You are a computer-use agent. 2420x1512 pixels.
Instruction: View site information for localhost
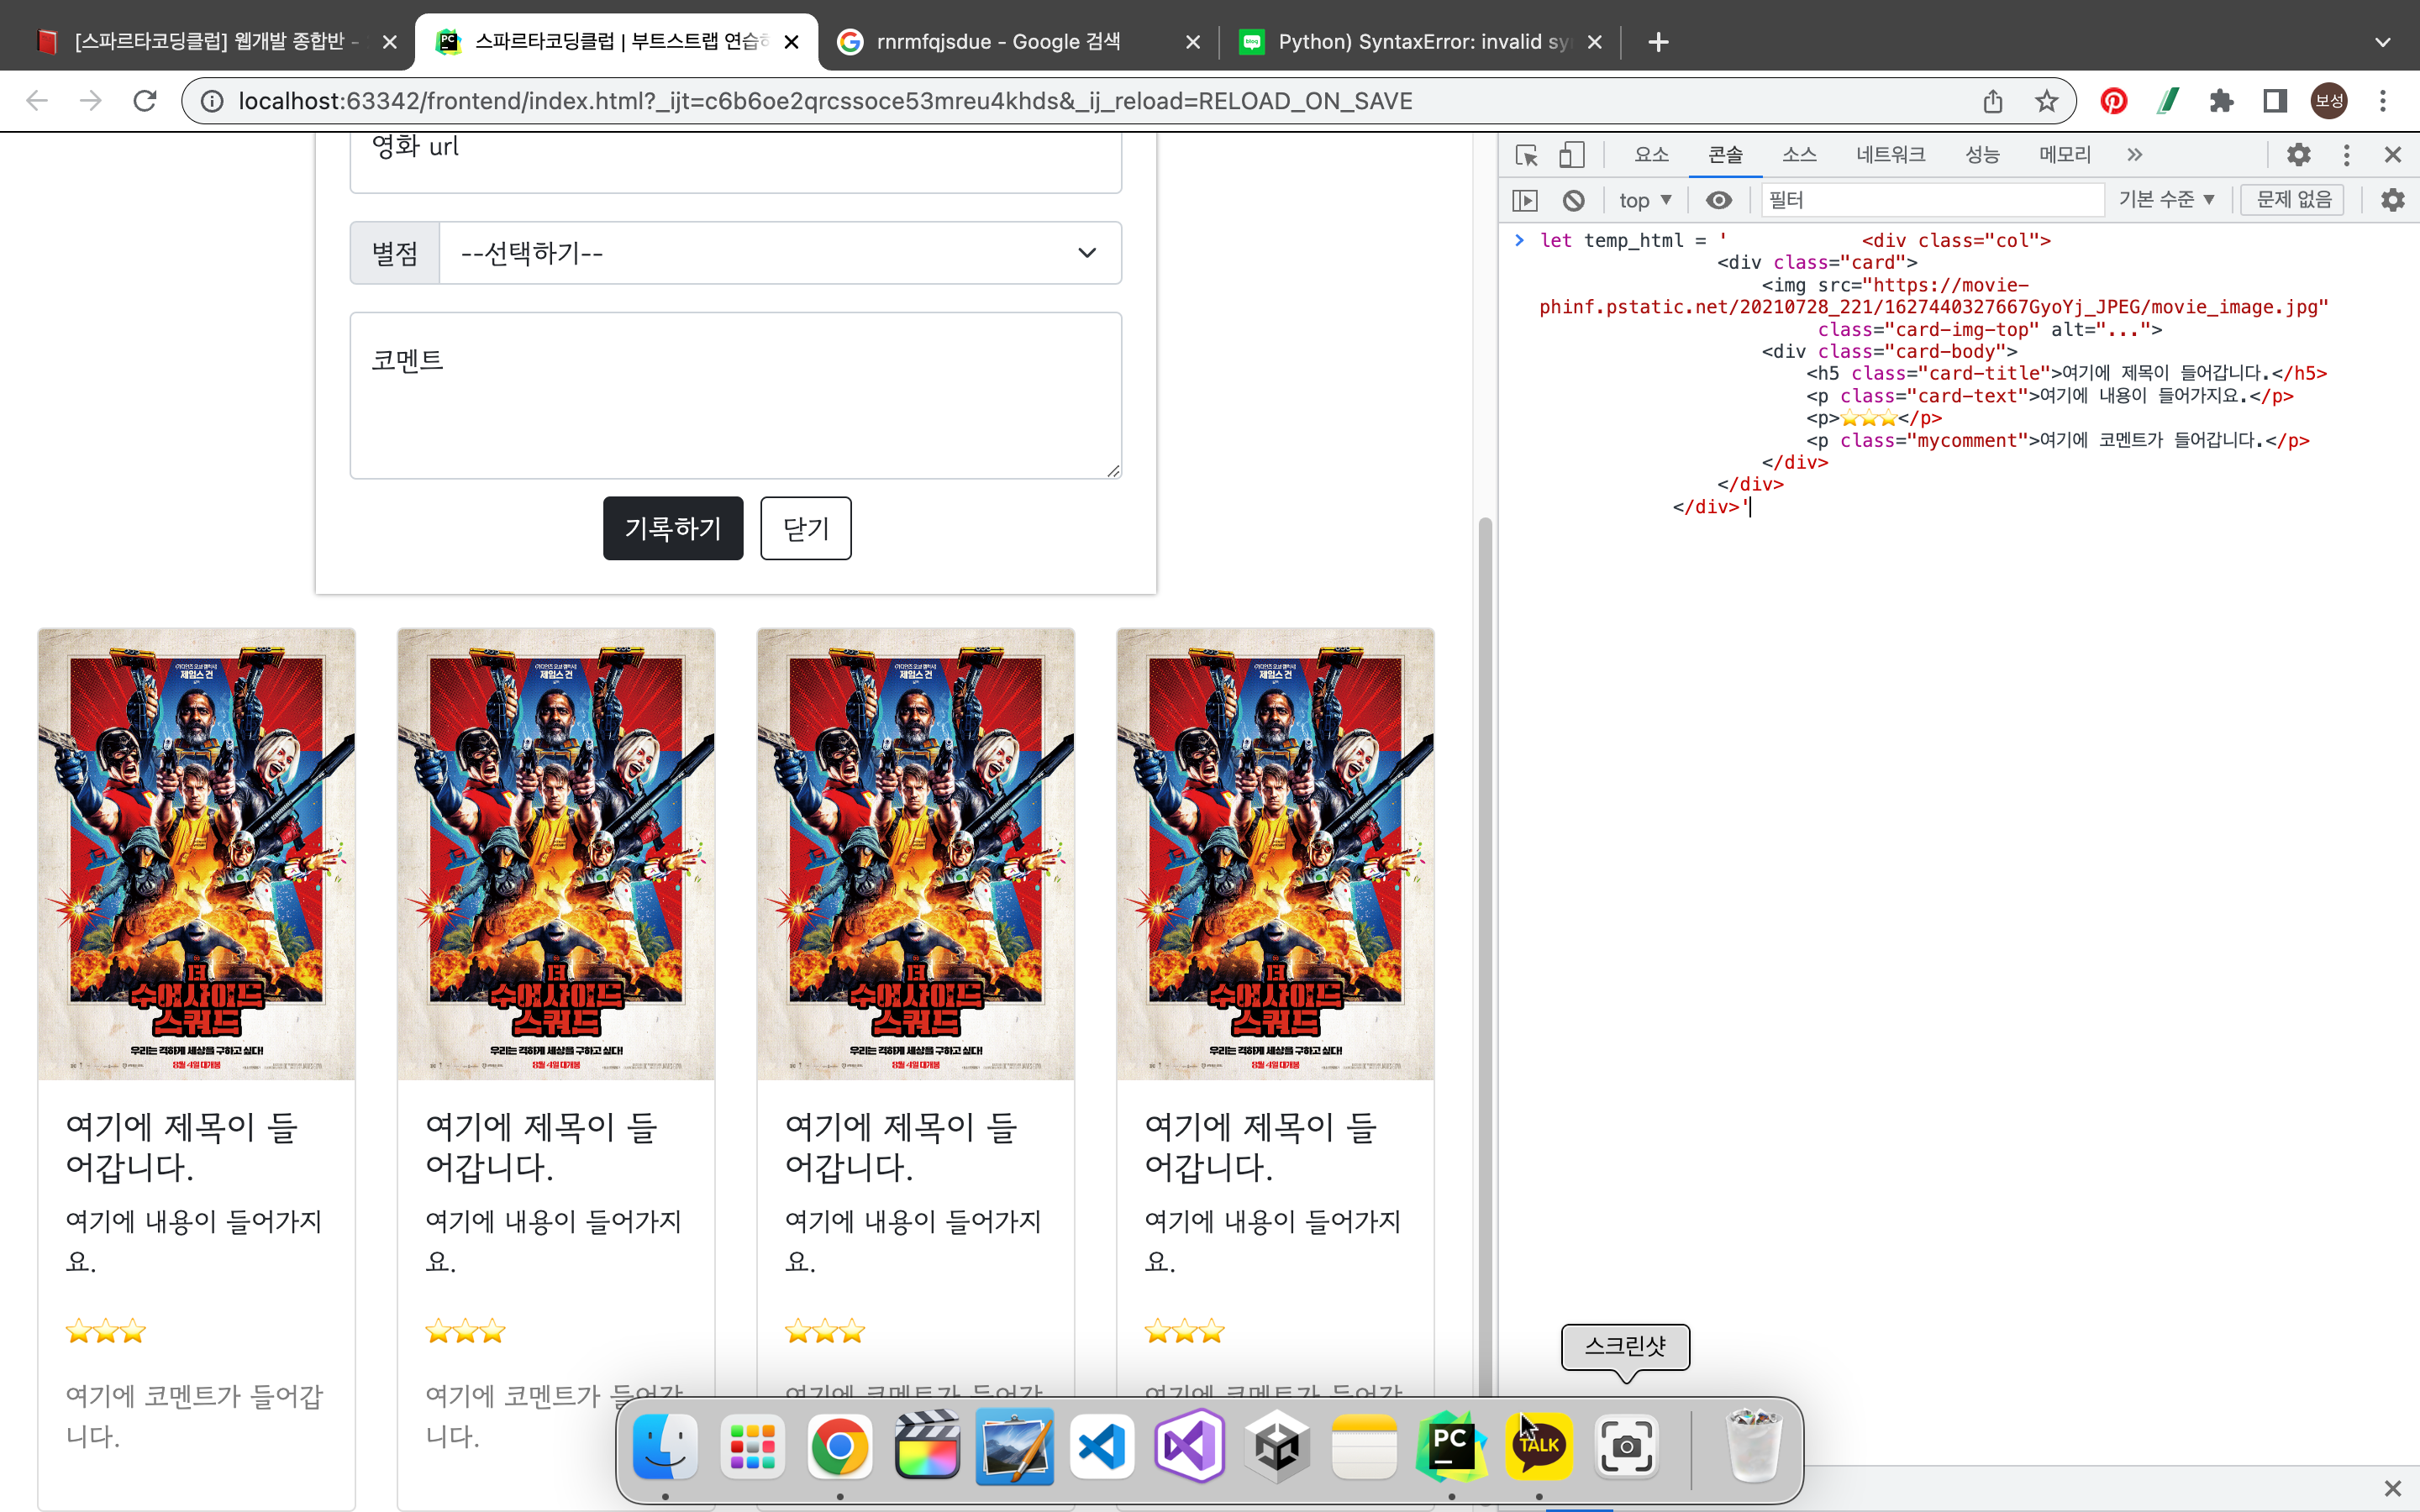(212, 101)
